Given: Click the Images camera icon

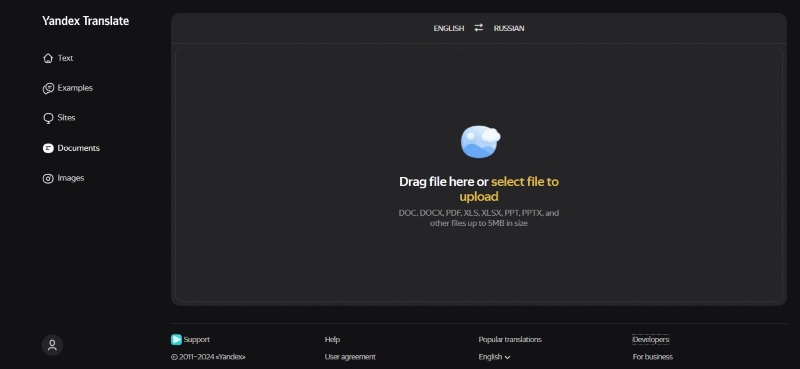Looking at the screenshot, I should click(x=48, y=178).
